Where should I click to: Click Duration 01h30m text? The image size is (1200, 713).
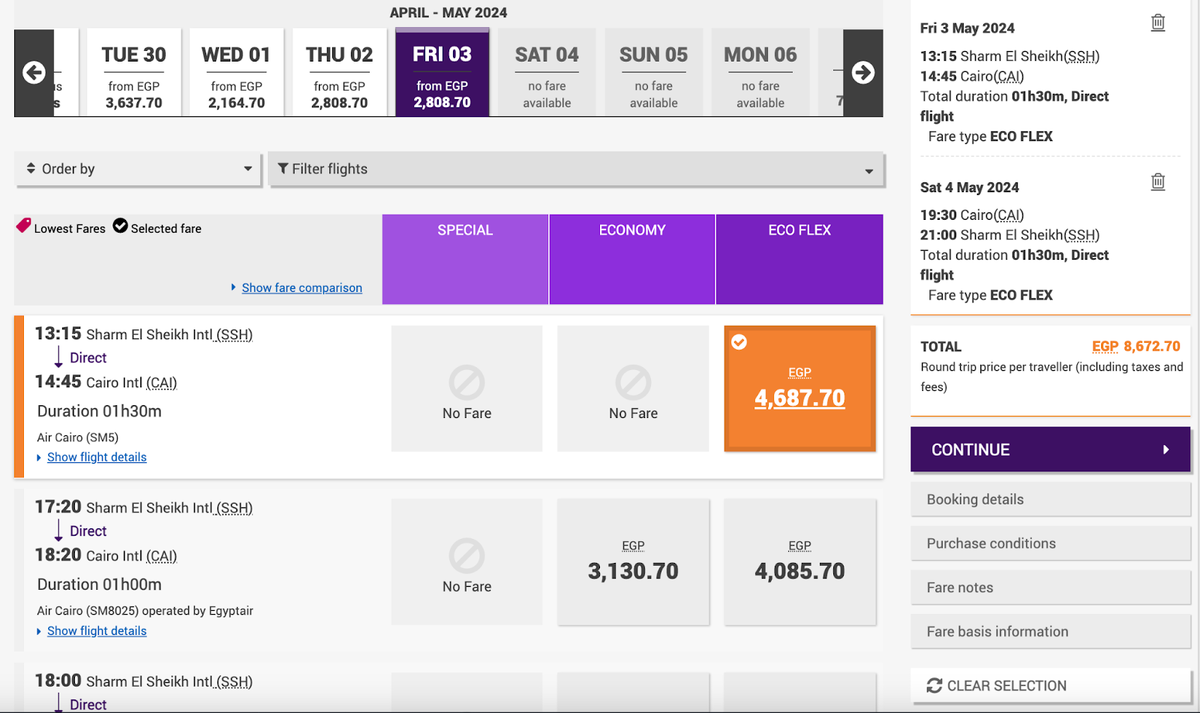[x=99, y=411]
